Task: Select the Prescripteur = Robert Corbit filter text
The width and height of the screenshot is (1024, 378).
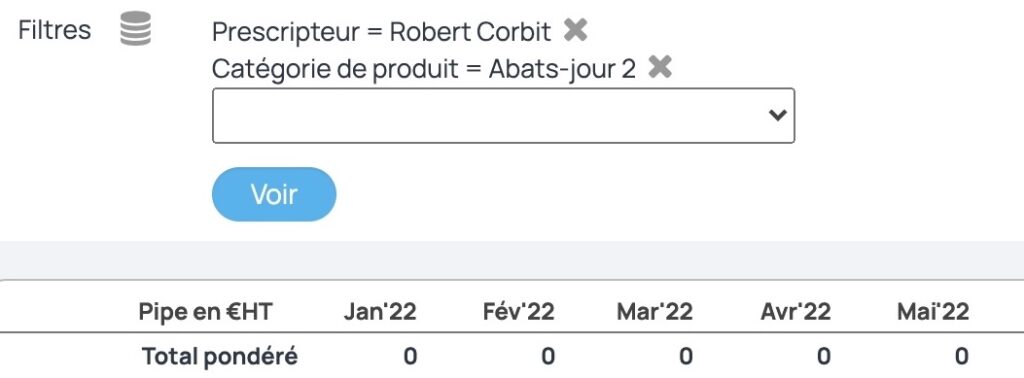Action: point(382,31)
